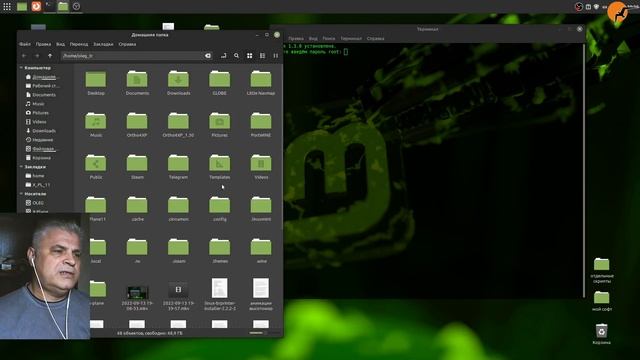Open the мой софт desktop folder
640x360 pixels.
point(602,298)
